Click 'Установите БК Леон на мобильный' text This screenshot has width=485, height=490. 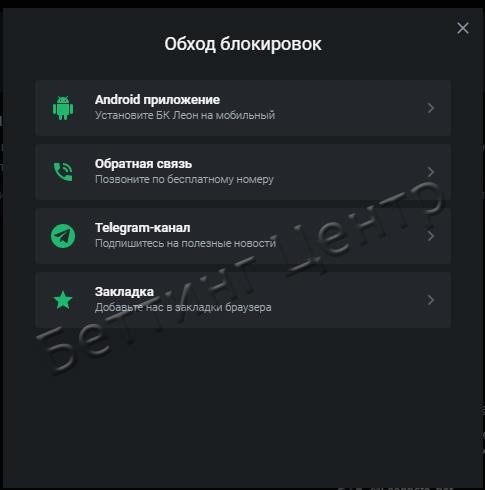(185, 115)
